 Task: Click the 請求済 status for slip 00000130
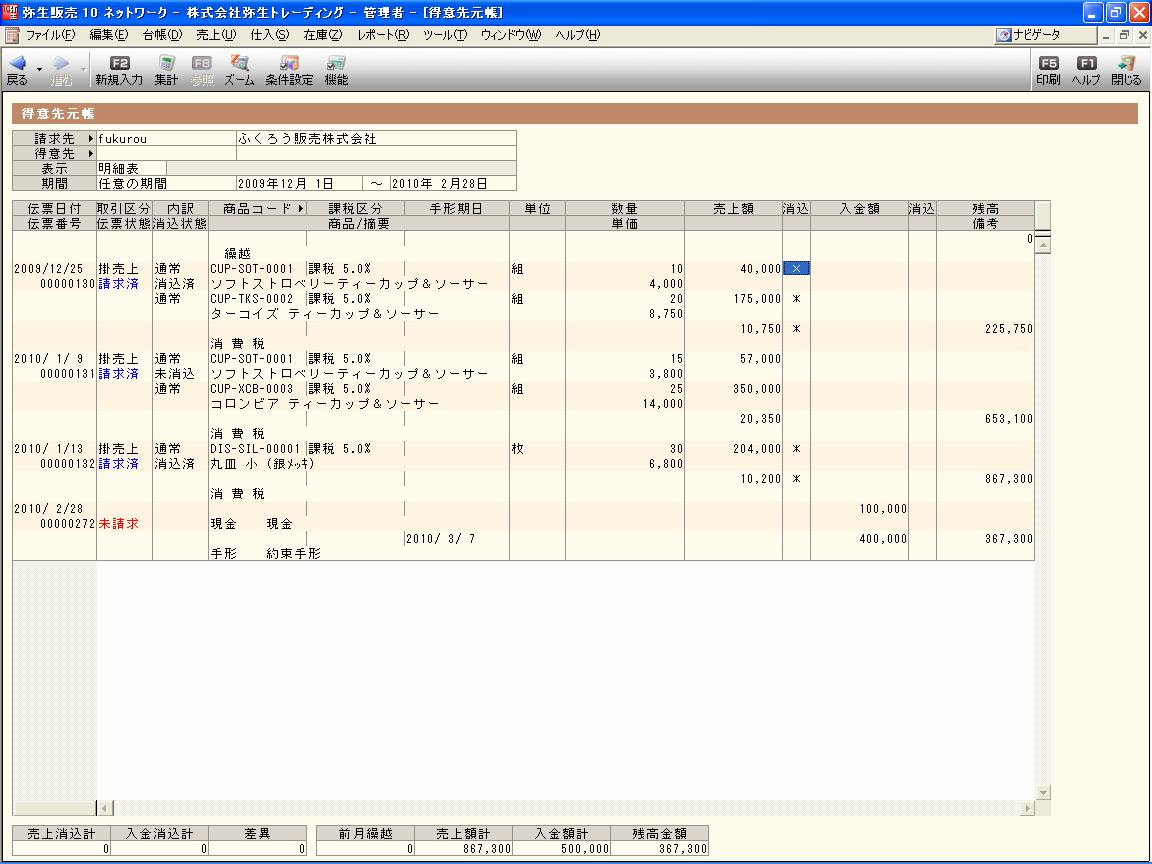[x=118, y=284]
